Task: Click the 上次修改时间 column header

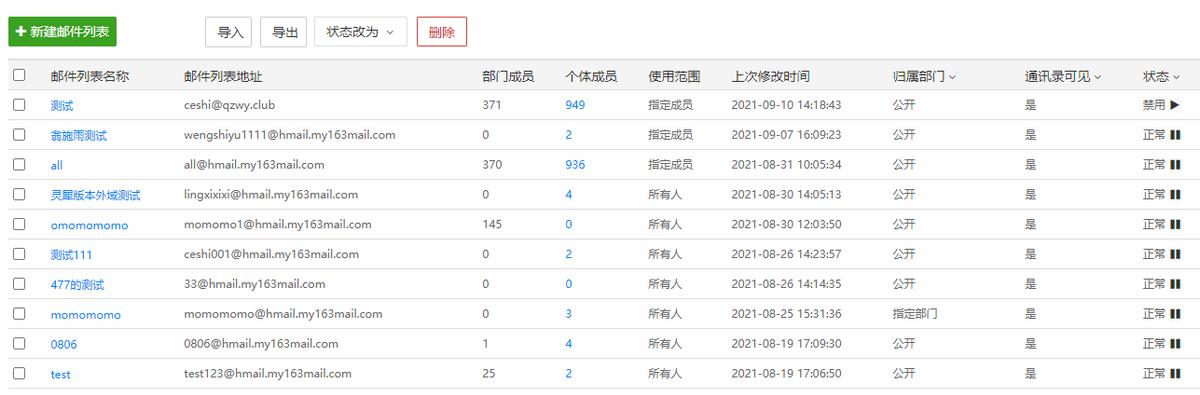Action: 771,76
